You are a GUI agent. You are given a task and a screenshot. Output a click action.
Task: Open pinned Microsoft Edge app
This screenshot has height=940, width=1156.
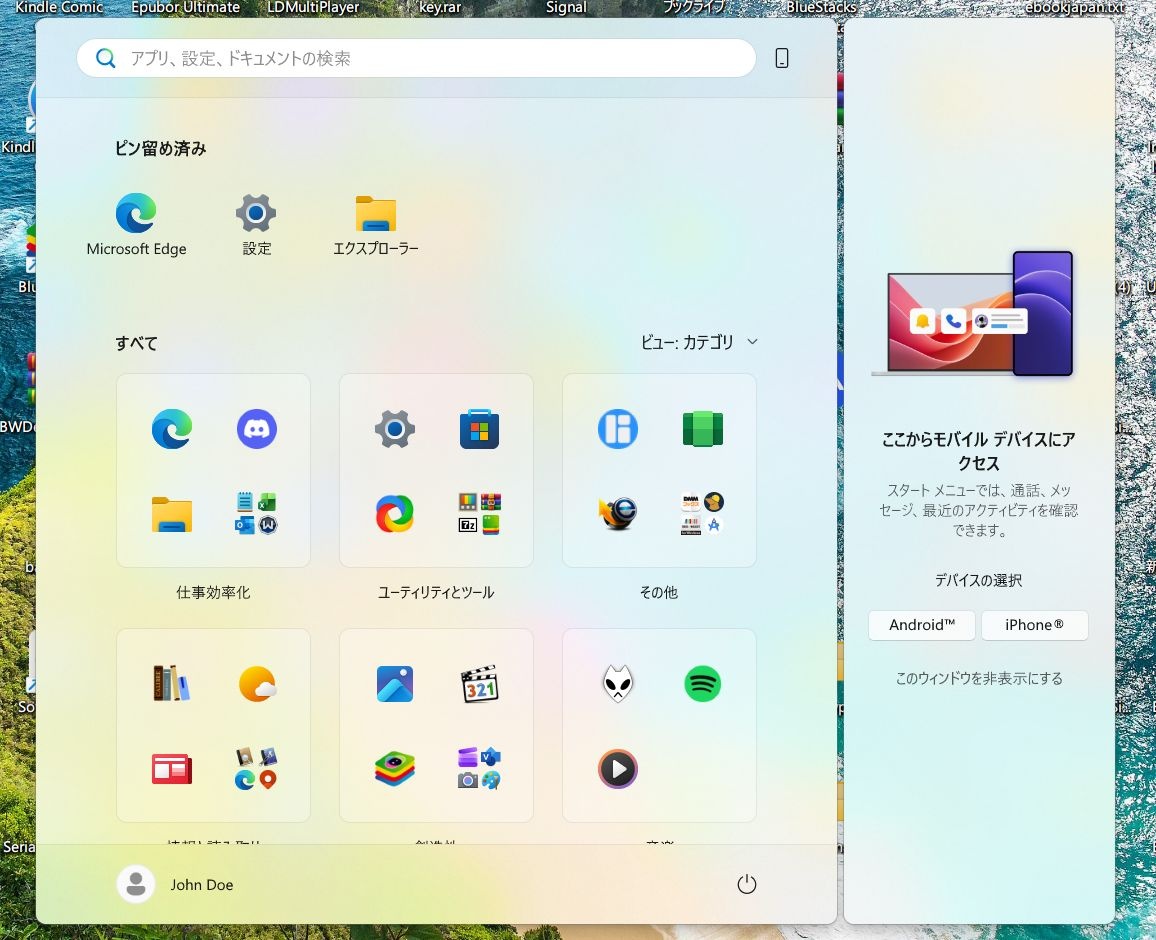pos(136,225)
